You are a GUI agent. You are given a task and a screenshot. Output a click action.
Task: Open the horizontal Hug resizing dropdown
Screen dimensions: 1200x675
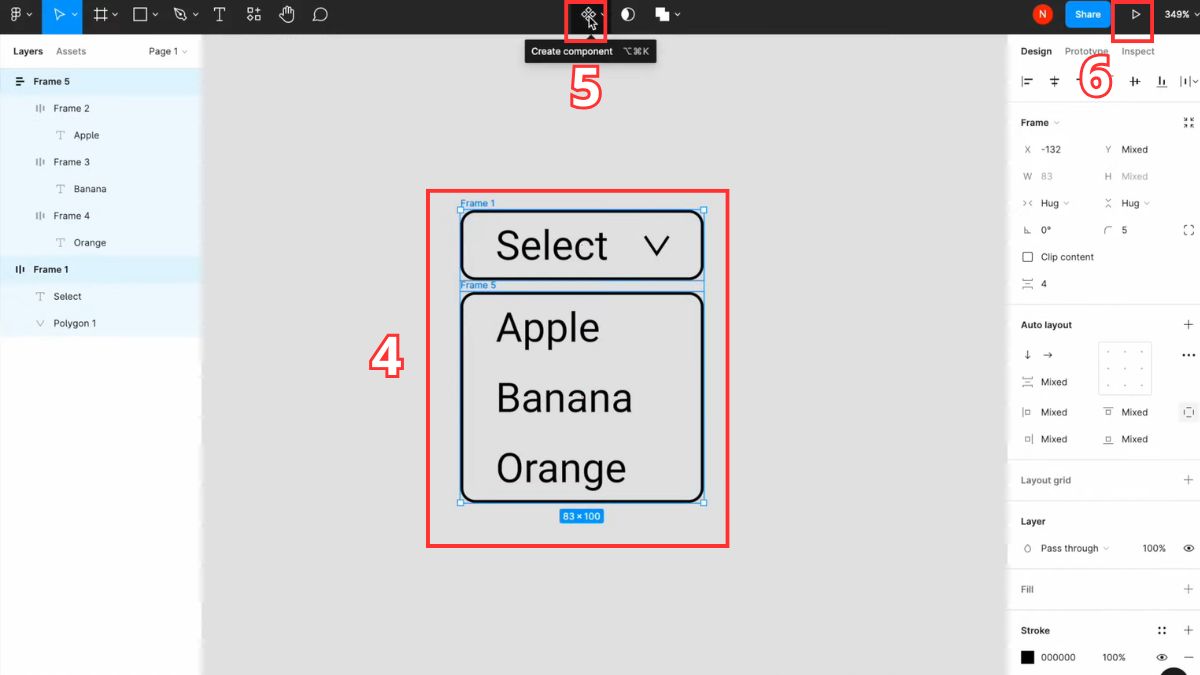point(1048,203)
